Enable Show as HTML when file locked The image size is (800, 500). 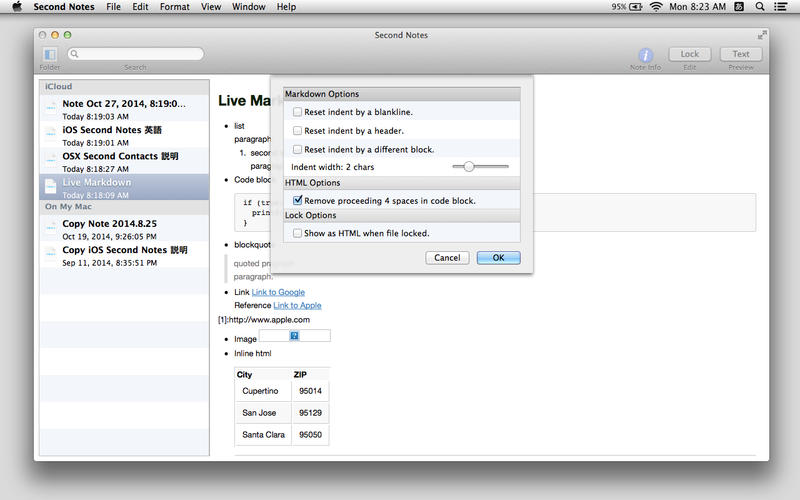coord(297,233)
